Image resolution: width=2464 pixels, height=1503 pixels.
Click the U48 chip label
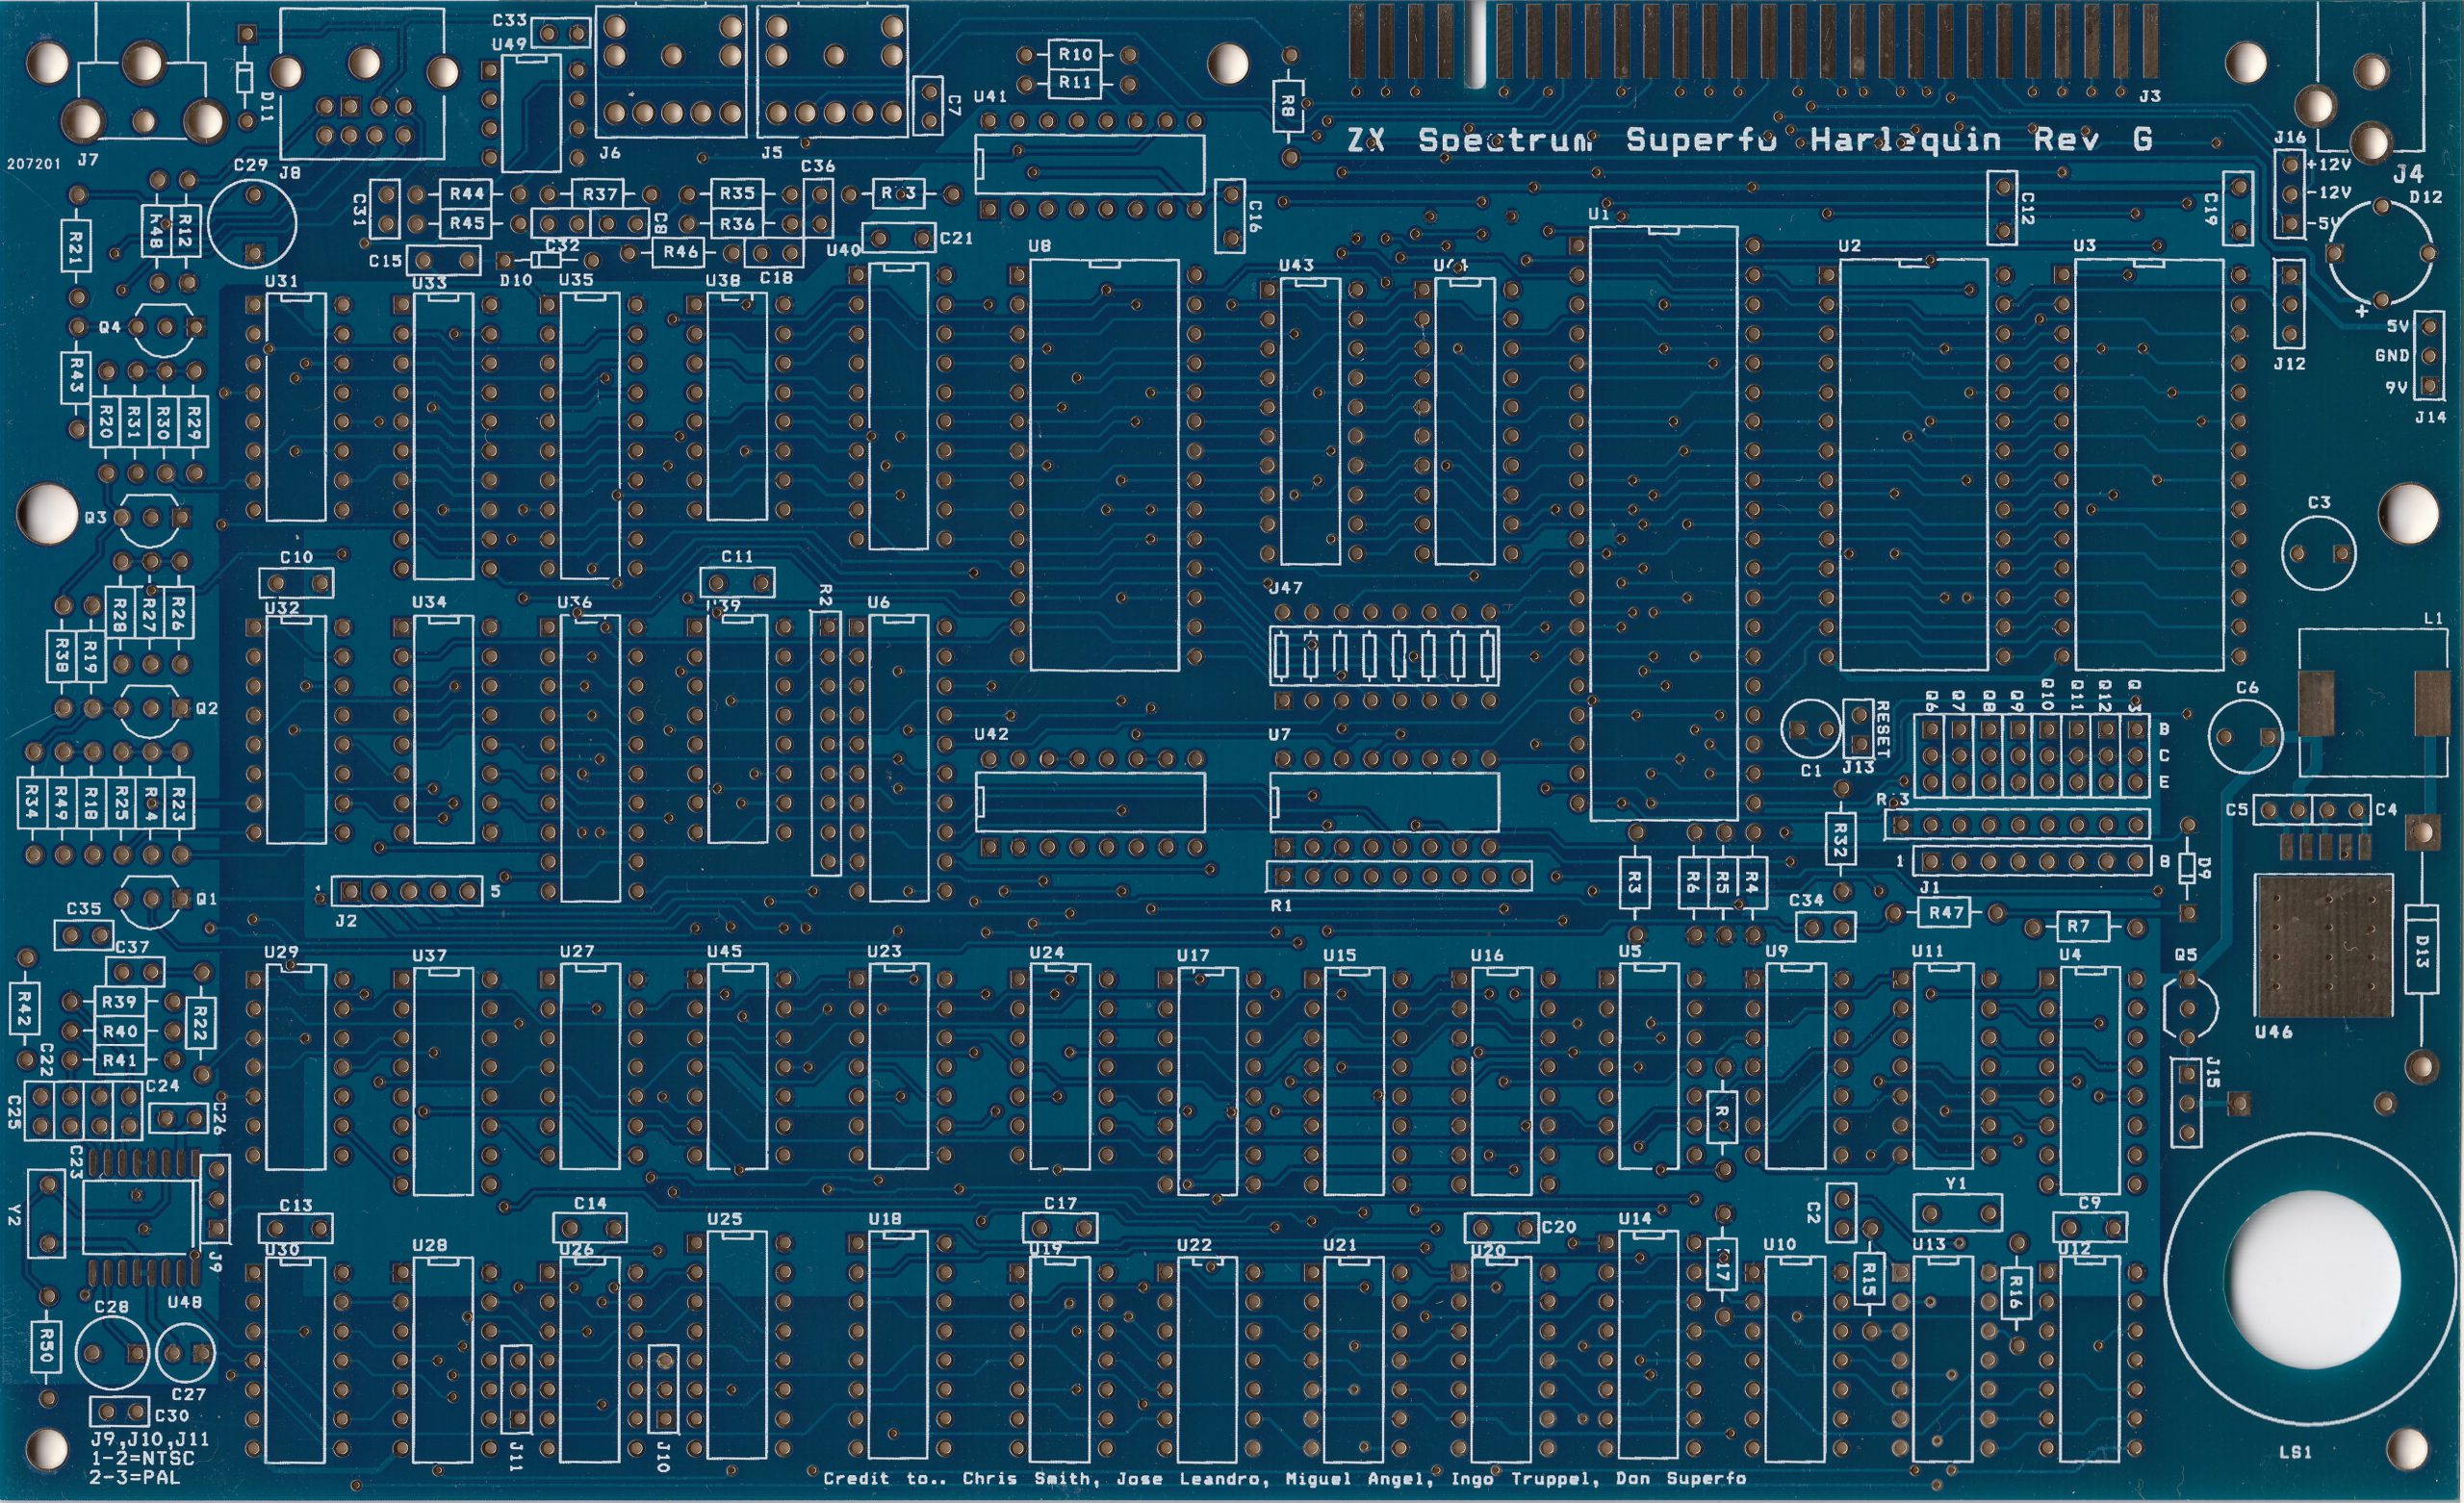pos(184,1303)
